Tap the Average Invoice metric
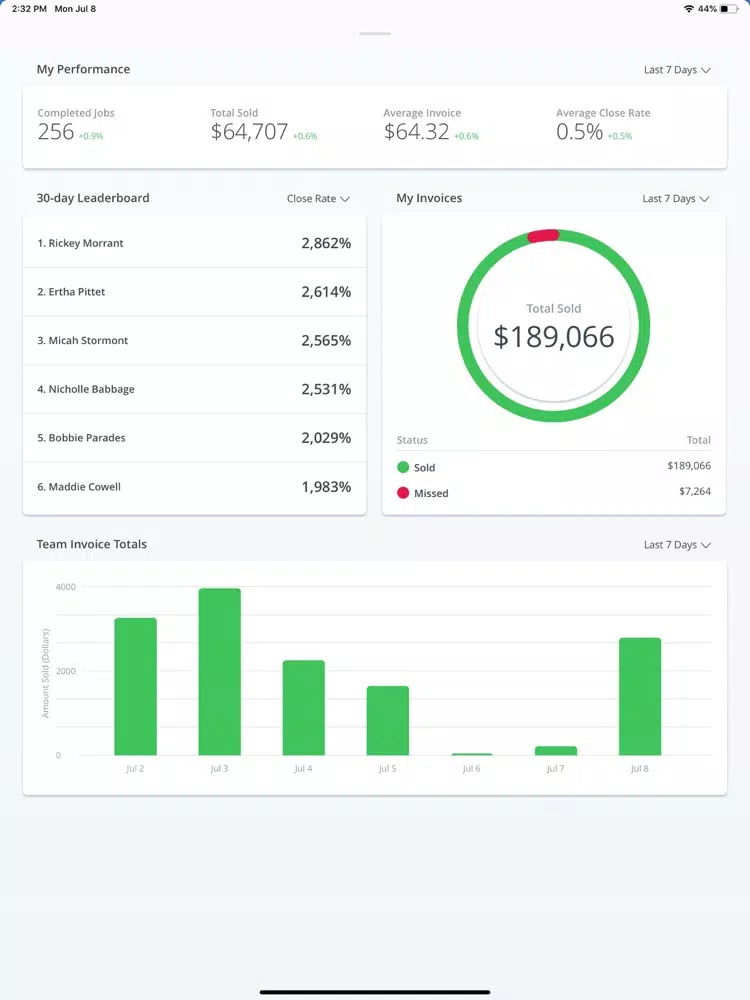 (x=431, y=125)
